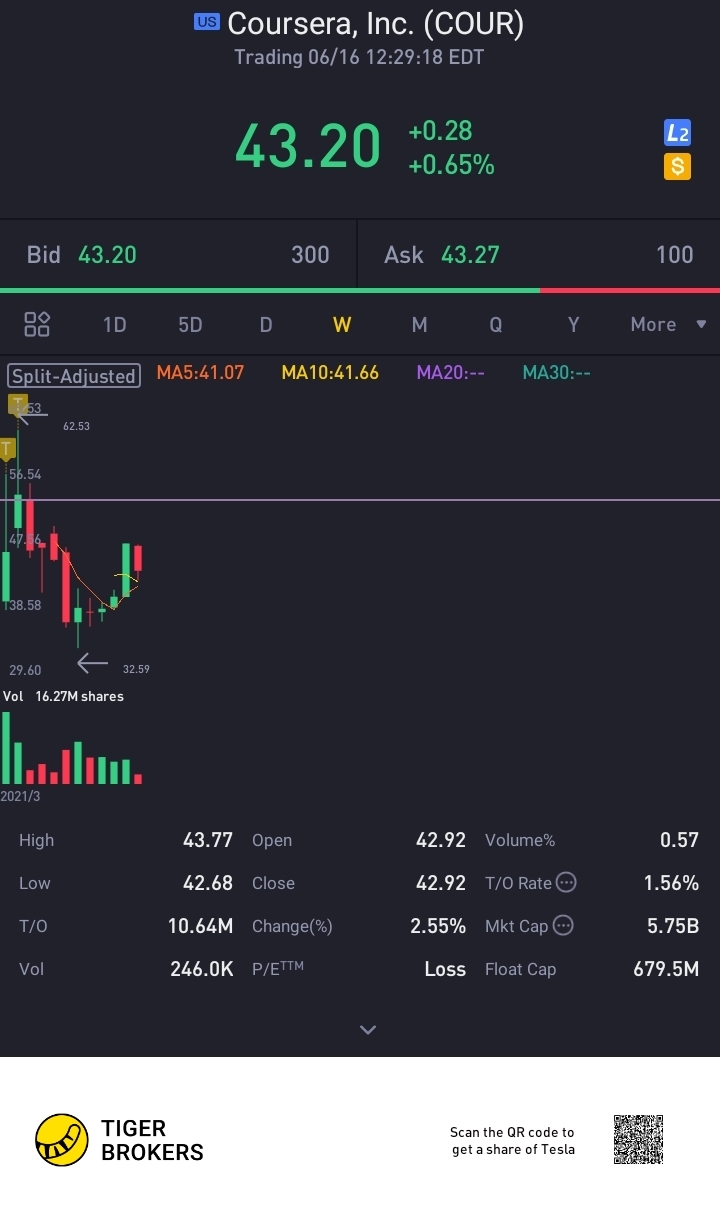Screen dimensions: 720x1223
Task: Select the M monthly chart tab
Action: 419,324
